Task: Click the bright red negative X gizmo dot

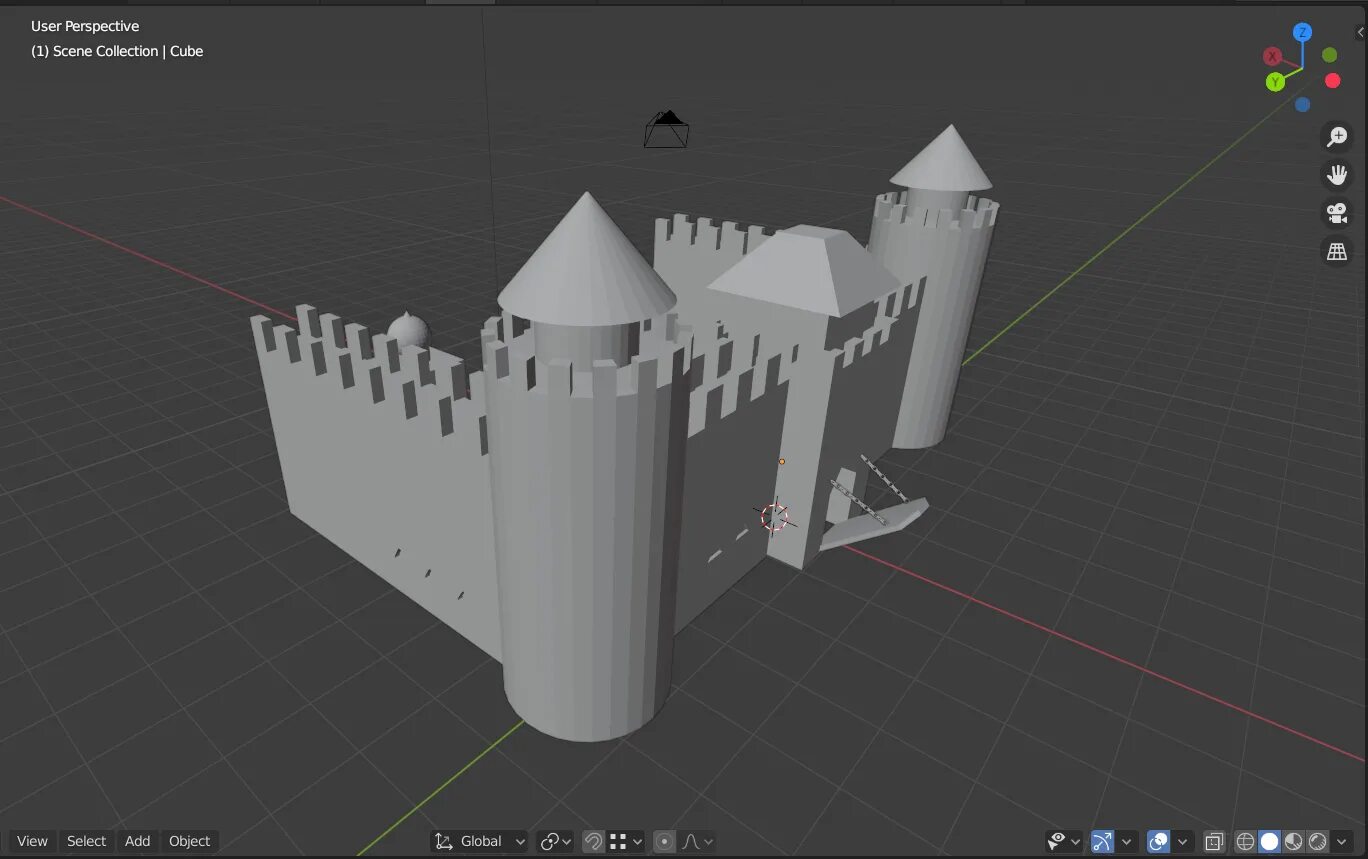Action: [x=1332, y=80]
